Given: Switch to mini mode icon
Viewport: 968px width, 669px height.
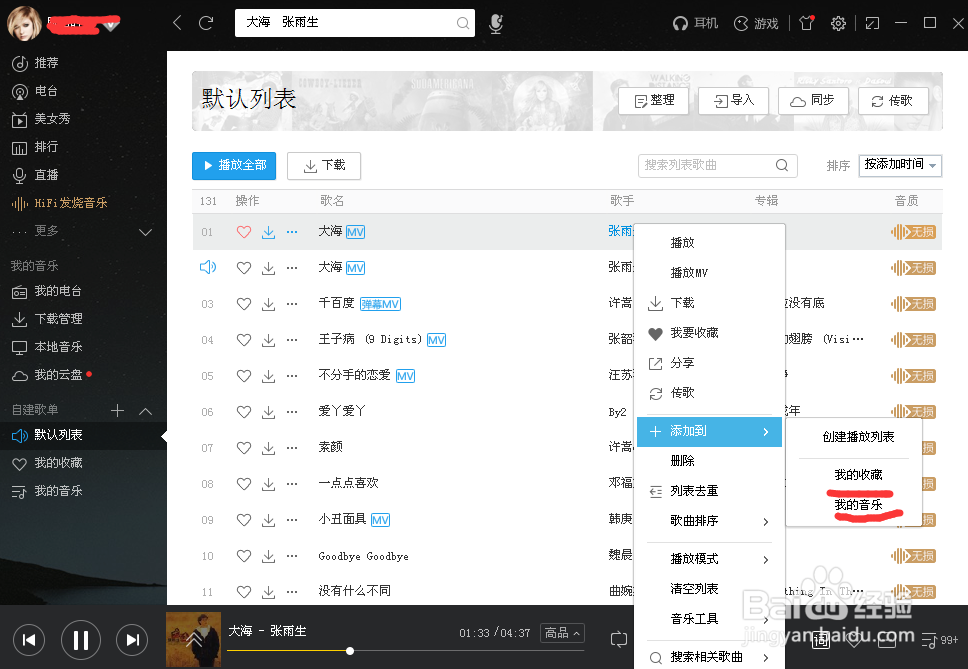Looking at the screenshot, I should click(872, 23).
